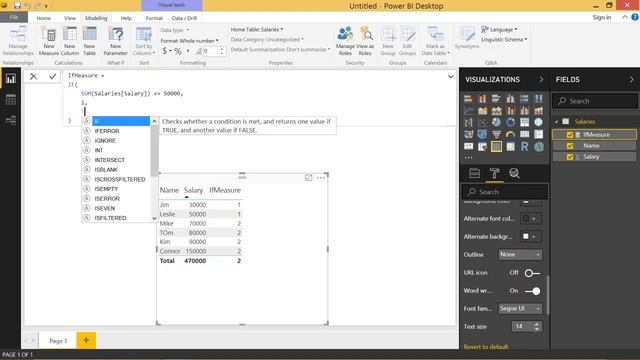Commit the formula with the checkmark icon
The height and width of the screenshot is (360, 640).
pos(53,76)
